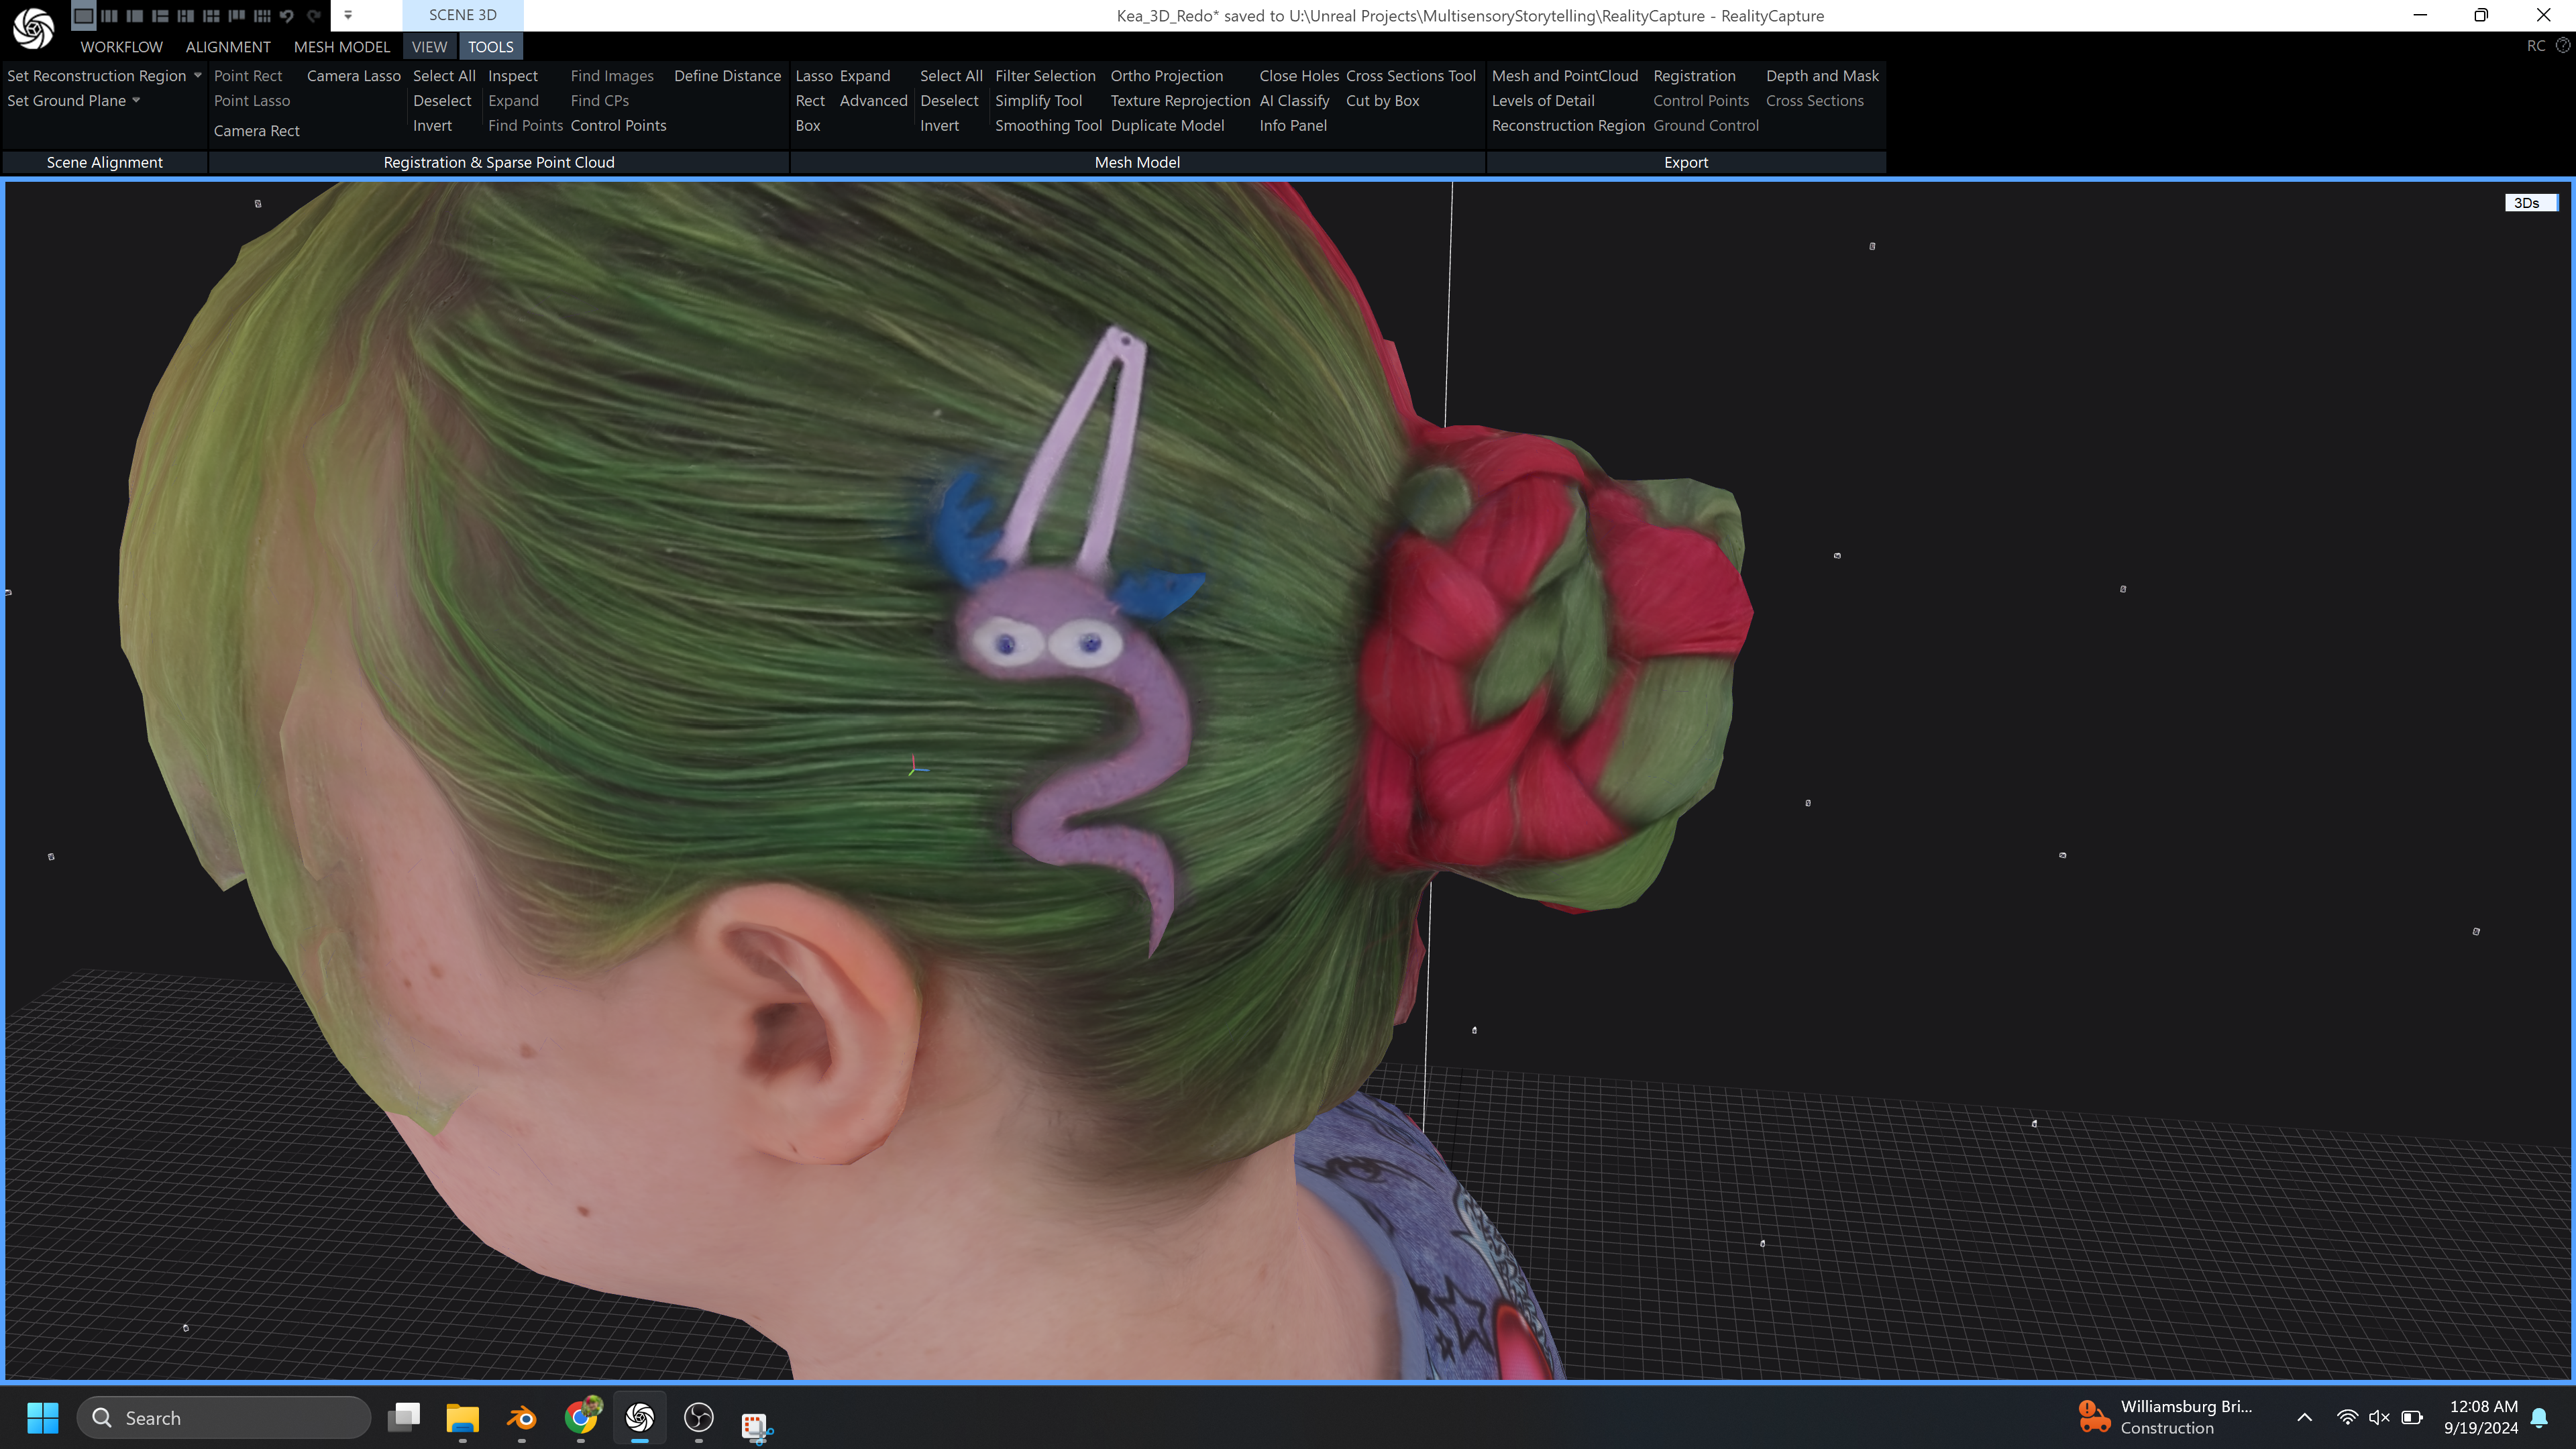Viewport: 2576px width, 1449px height.
Task: Click Texture Reprojection
Action: [x=1181, y=101]
